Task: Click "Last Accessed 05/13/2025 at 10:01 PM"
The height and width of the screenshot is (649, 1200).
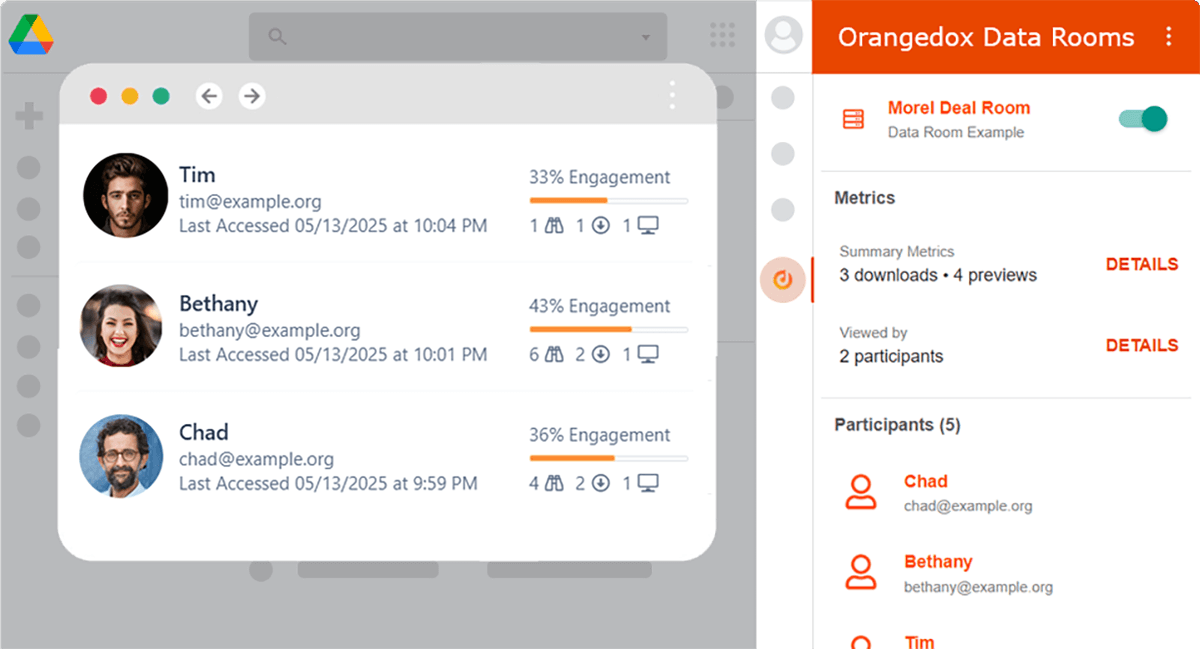Action: tap(333, 354)
